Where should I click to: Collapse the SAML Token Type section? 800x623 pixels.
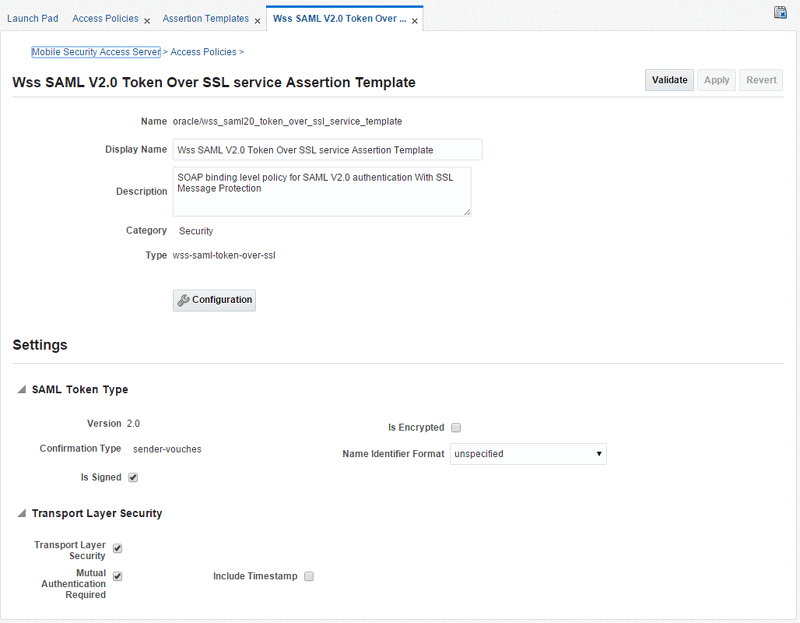pyautogui.click(x=21, y=389)
